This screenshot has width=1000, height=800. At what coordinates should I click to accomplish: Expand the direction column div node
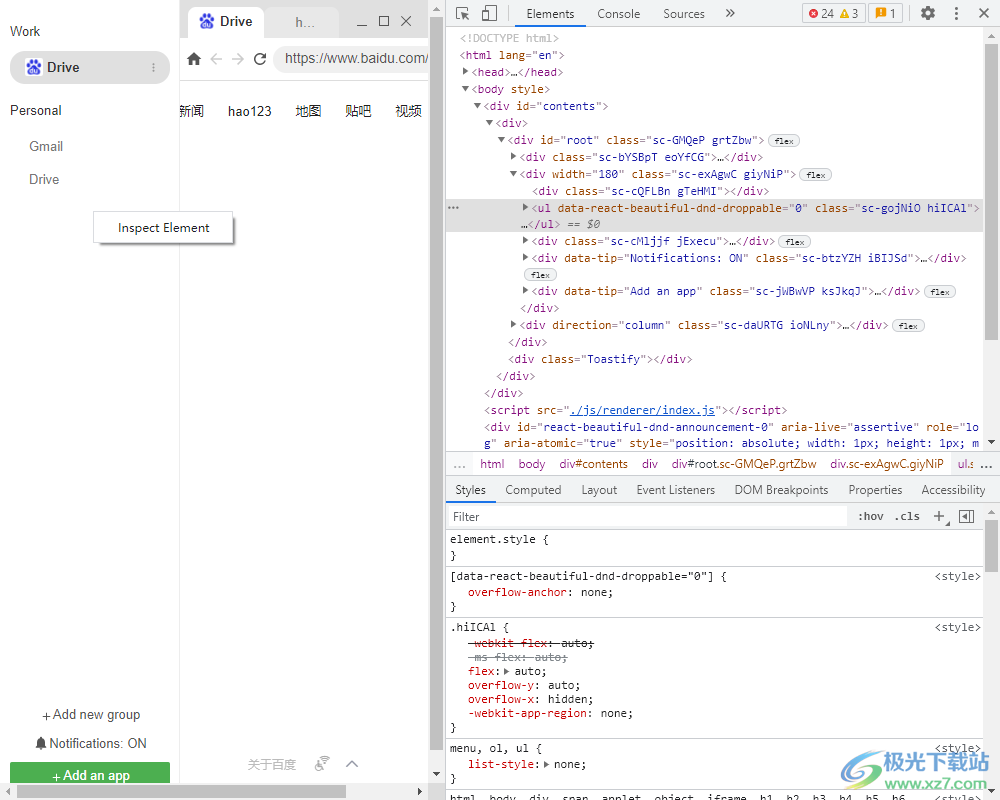pos(513,324)
